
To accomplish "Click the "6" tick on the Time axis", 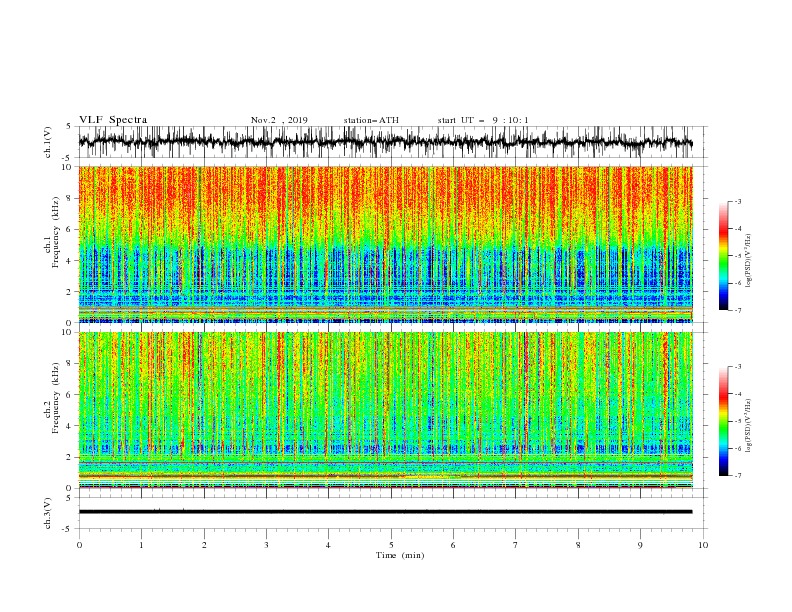I will (x=453, y=545).
